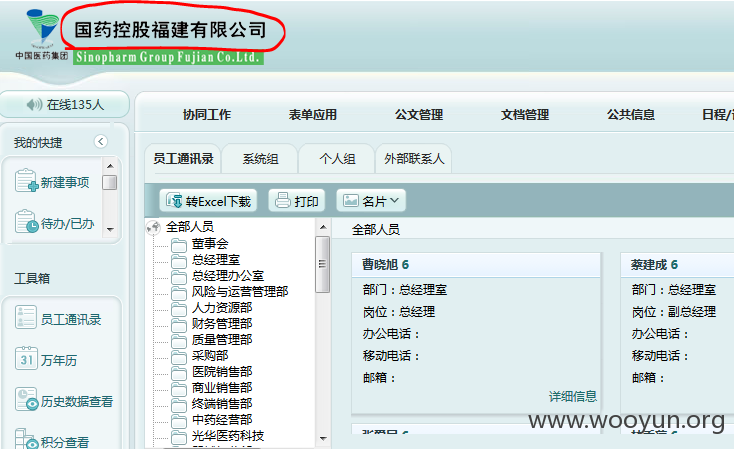The width and height of the screenshot is (734, 449).
Task: Open the 表单应用 menu
Action: [313, 115]
